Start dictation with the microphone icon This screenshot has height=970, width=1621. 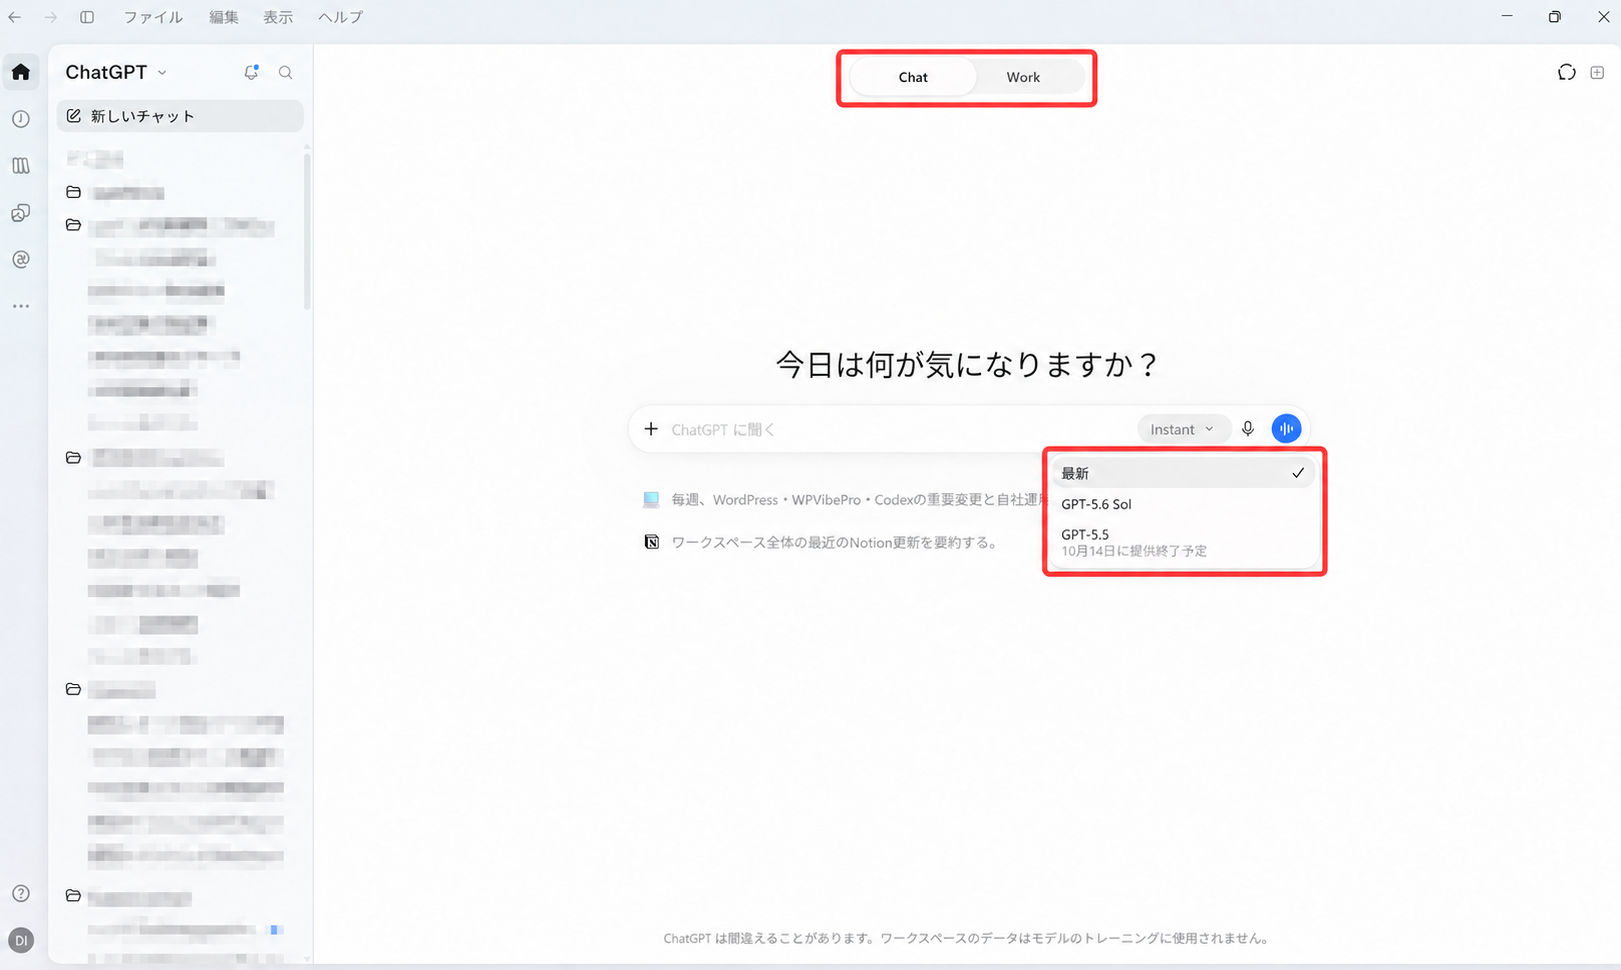click(x=1248, y=429)
